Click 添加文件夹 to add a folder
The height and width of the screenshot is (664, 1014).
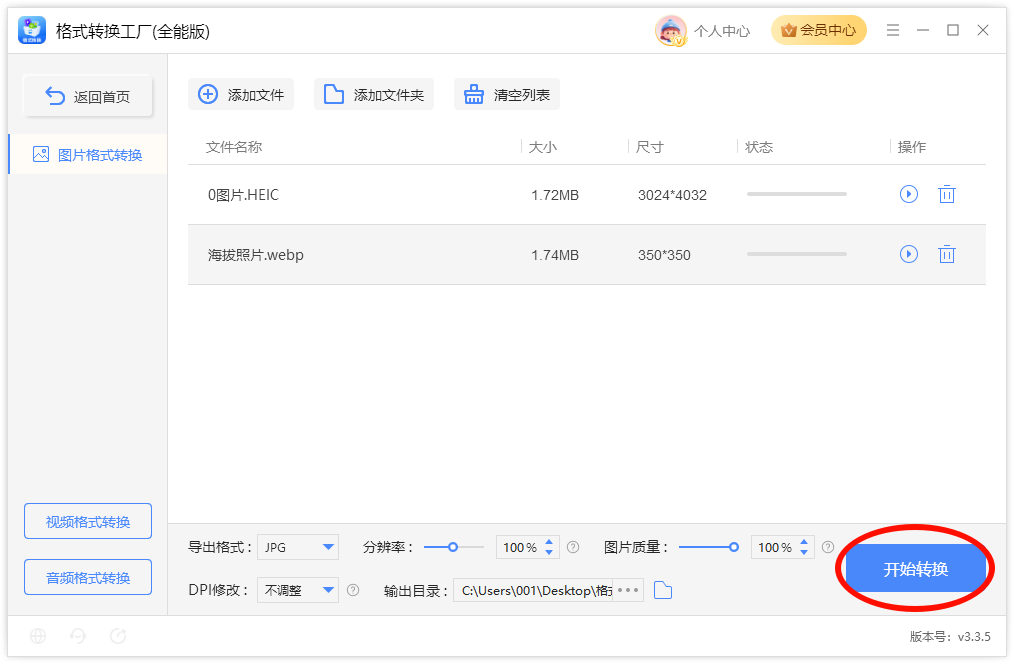pos(374,94)
